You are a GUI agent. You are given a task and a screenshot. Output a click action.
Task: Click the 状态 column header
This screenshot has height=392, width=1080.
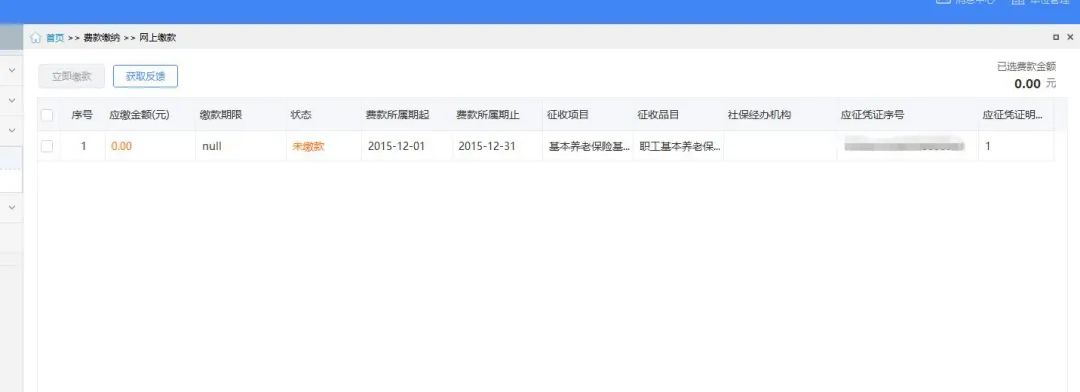tap(301, 115)
